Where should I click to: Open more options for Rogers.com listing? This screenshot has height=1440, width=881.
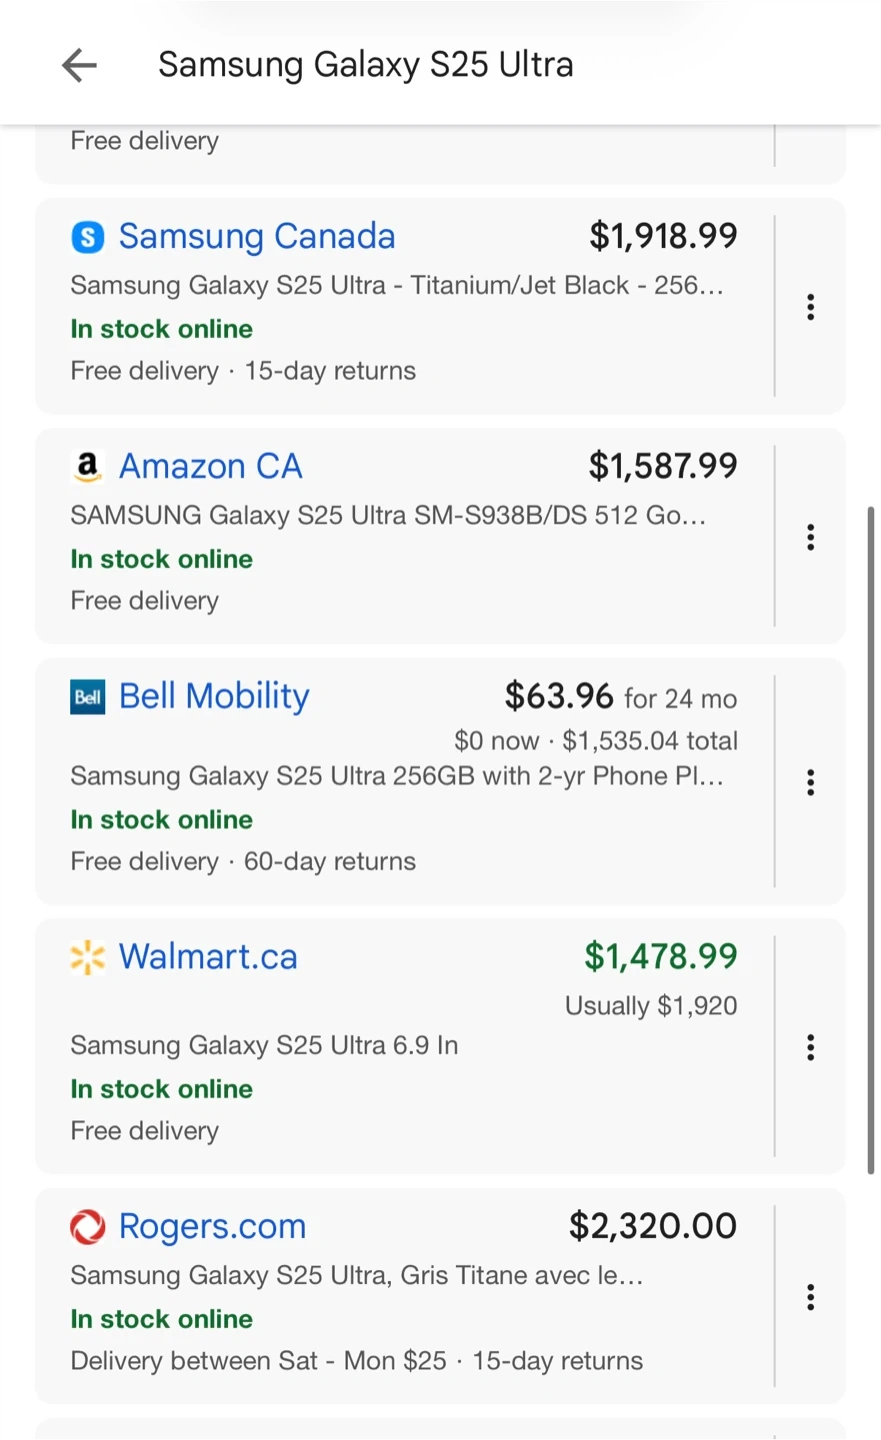810,1297
